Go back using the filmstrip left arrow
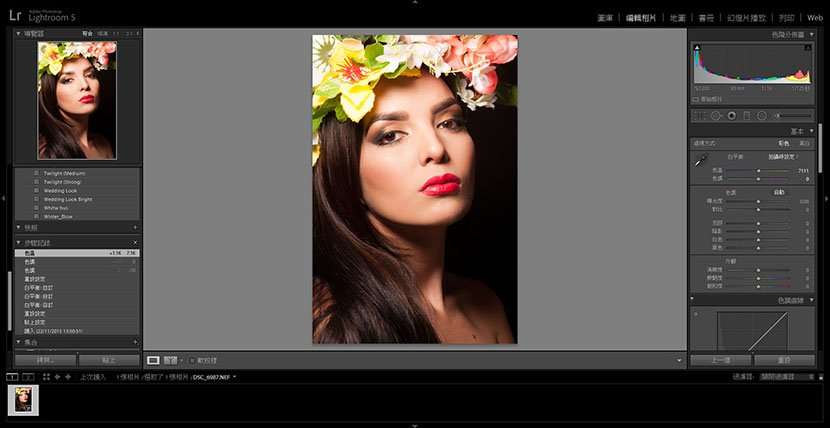Image resolution: width=830 pixels, height=428 pixels. pos(57,377)
